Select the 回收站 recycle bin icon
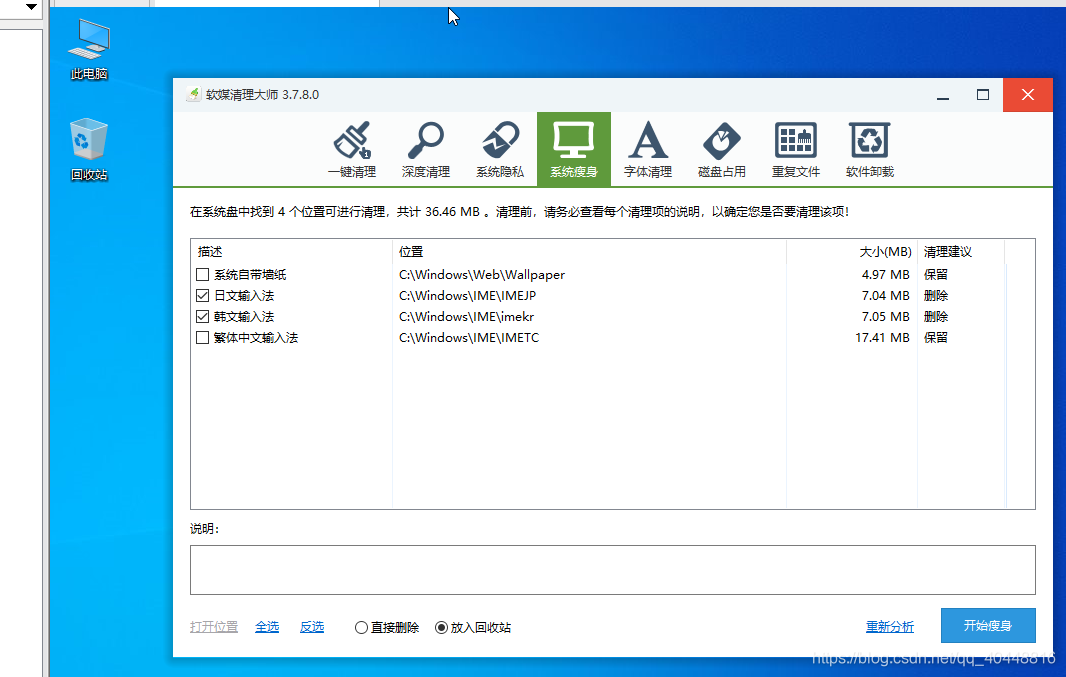The width and height of the screenshot is (1066, 677). click(89, 150)
